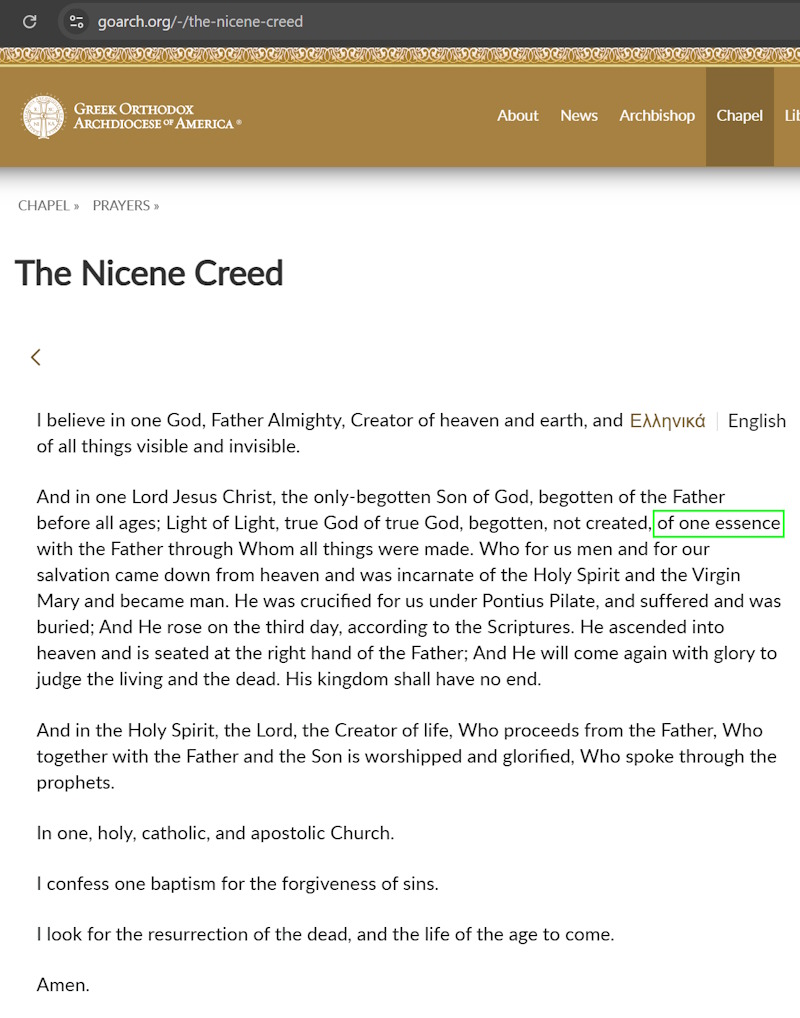Choose the English language option
The width and height of the screenshot is (800, 1018).
point(756,421)
